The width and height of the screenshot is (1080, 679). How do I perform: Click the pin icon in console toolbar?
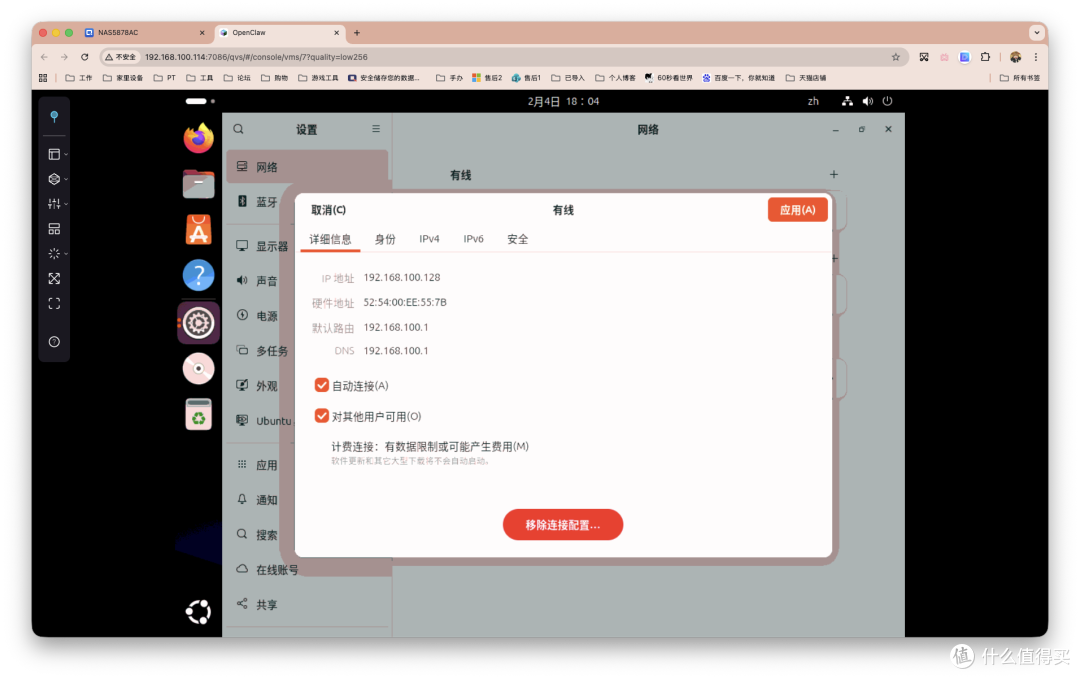point(54,116)
